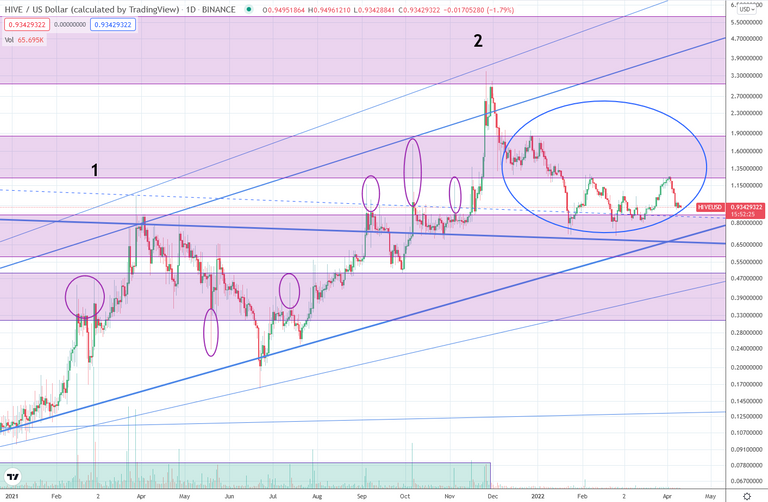The image size is (768, 502).
Task: Click the 0.28000000 price axis label
Action: pos(746,333)
